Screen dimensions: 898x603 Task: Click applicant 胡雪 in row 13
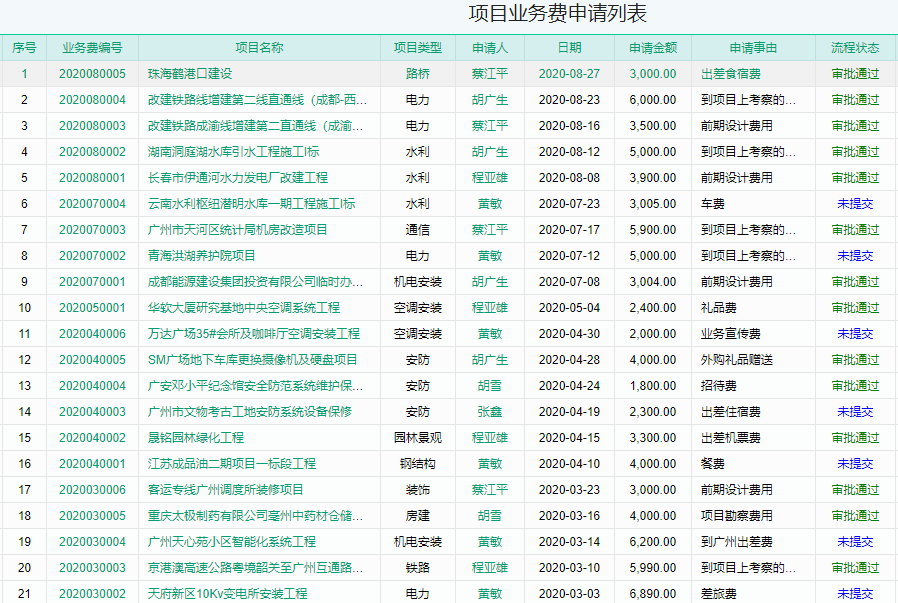click(490, 386)
